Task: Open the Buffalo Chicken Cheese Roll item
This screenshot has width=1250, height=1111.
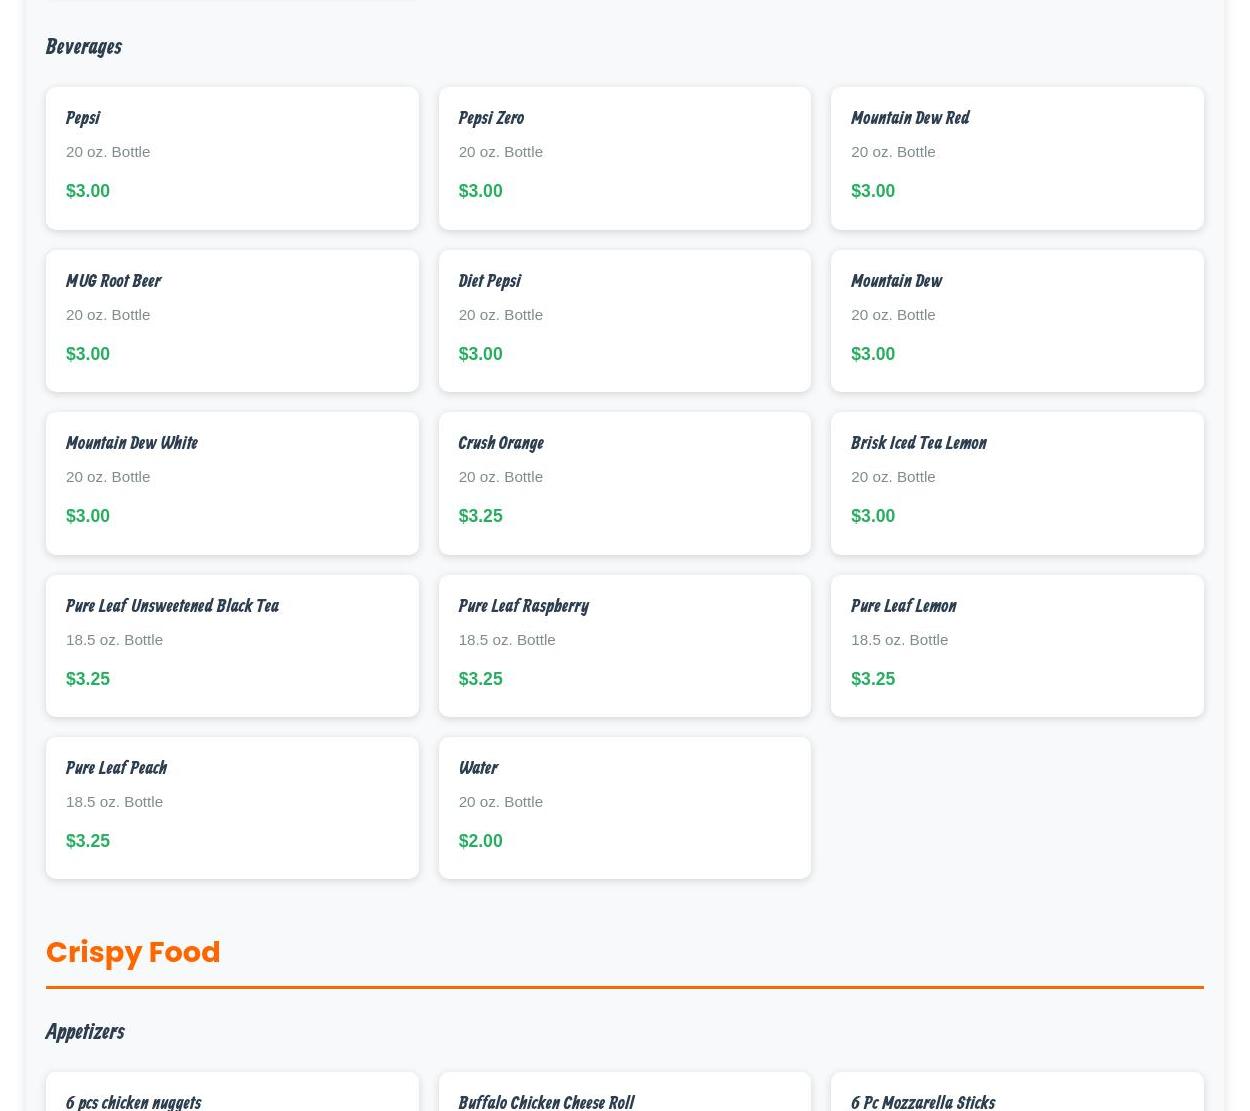Action: (x=624, y=1092)
